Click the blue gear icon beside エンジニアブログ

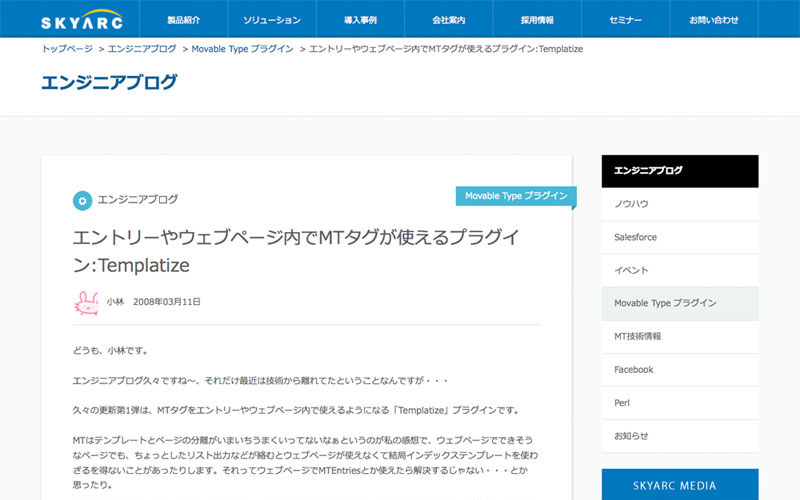(83, 201)
